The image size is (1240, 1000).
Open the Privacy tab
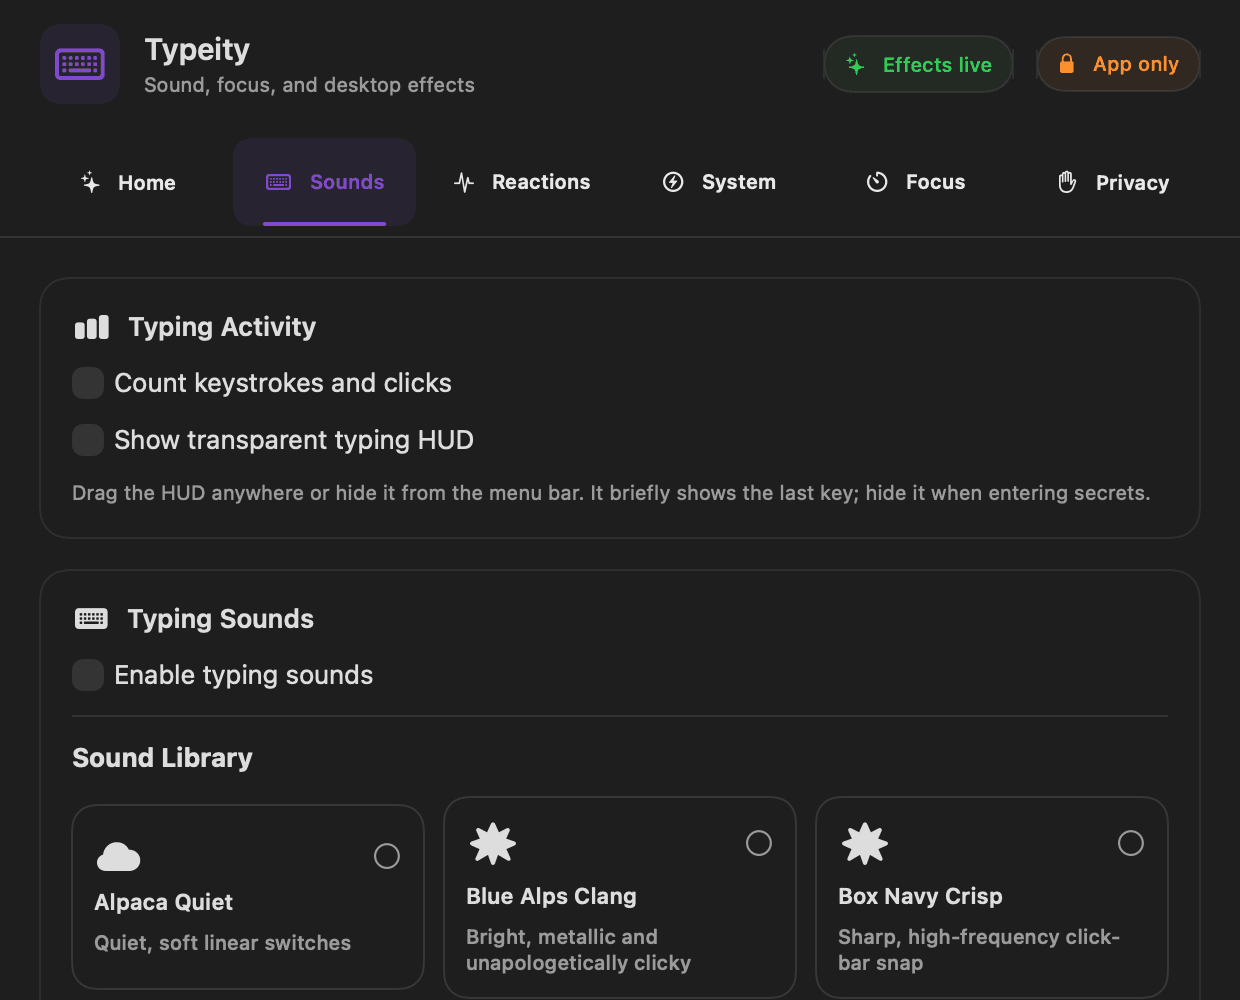point(1114,182)
